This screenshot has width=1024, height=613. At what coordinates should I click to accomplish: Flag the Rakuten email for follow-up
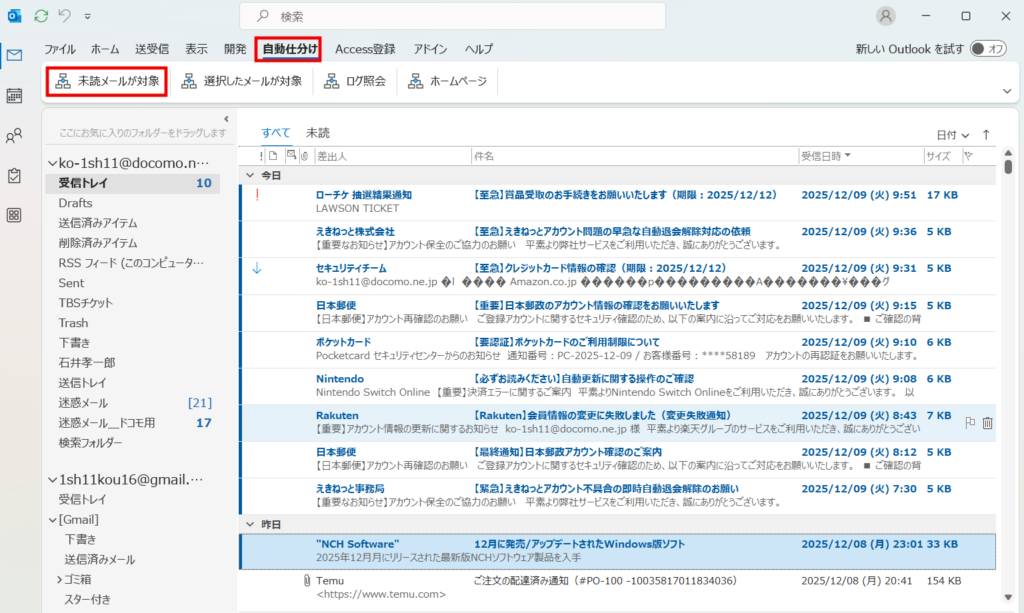[x=969, y=423]
